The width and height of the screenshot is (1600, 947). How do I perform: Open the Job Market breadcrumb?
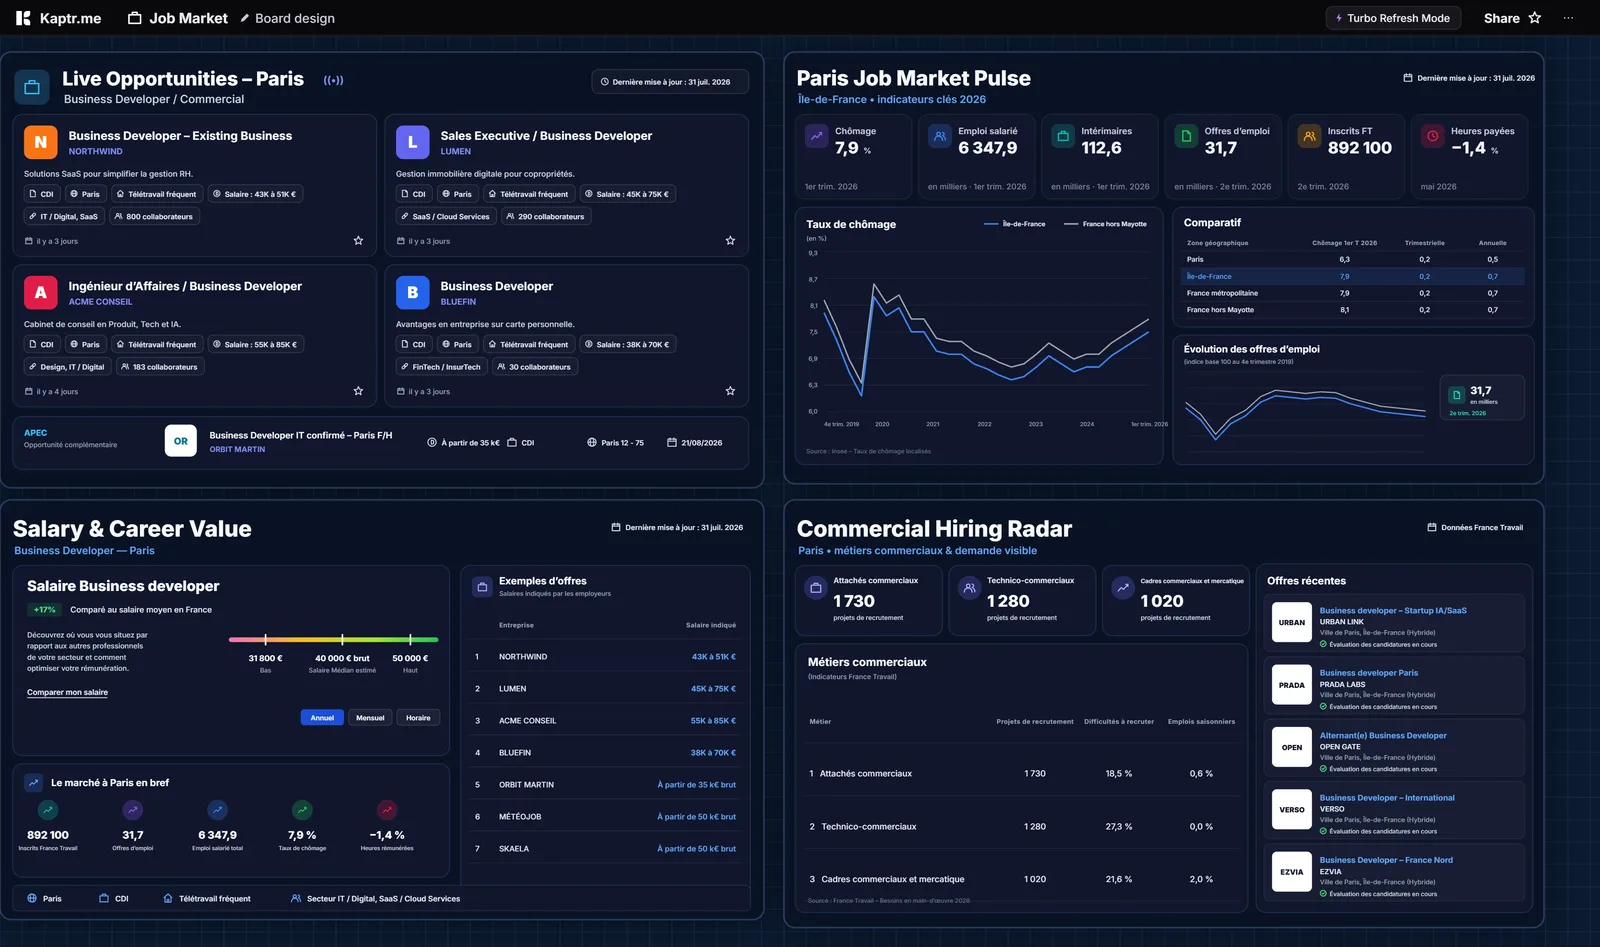click(189, 18)
